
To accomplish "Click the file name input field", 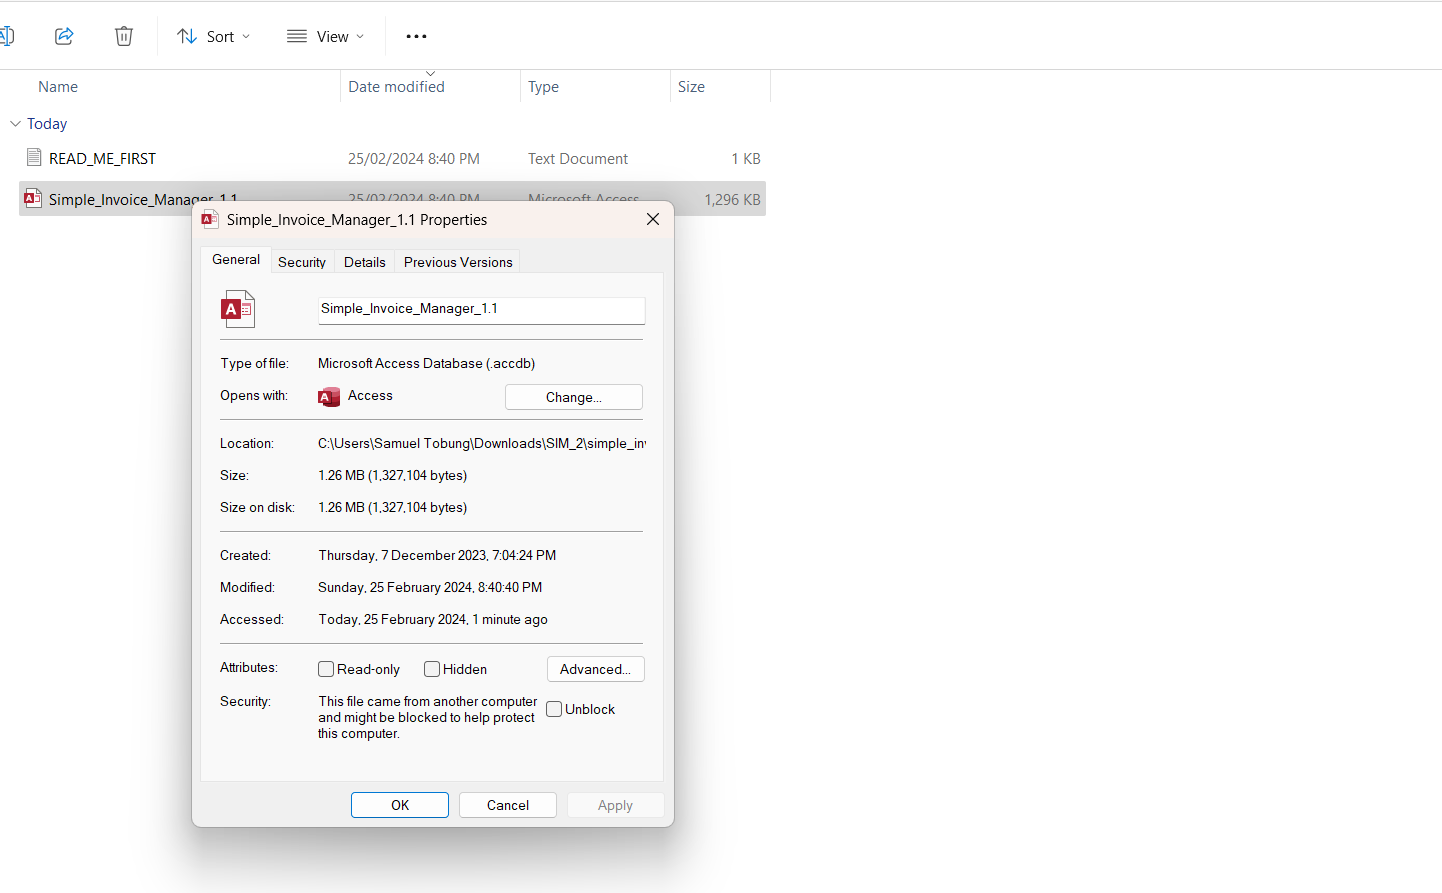I will 481,310.
